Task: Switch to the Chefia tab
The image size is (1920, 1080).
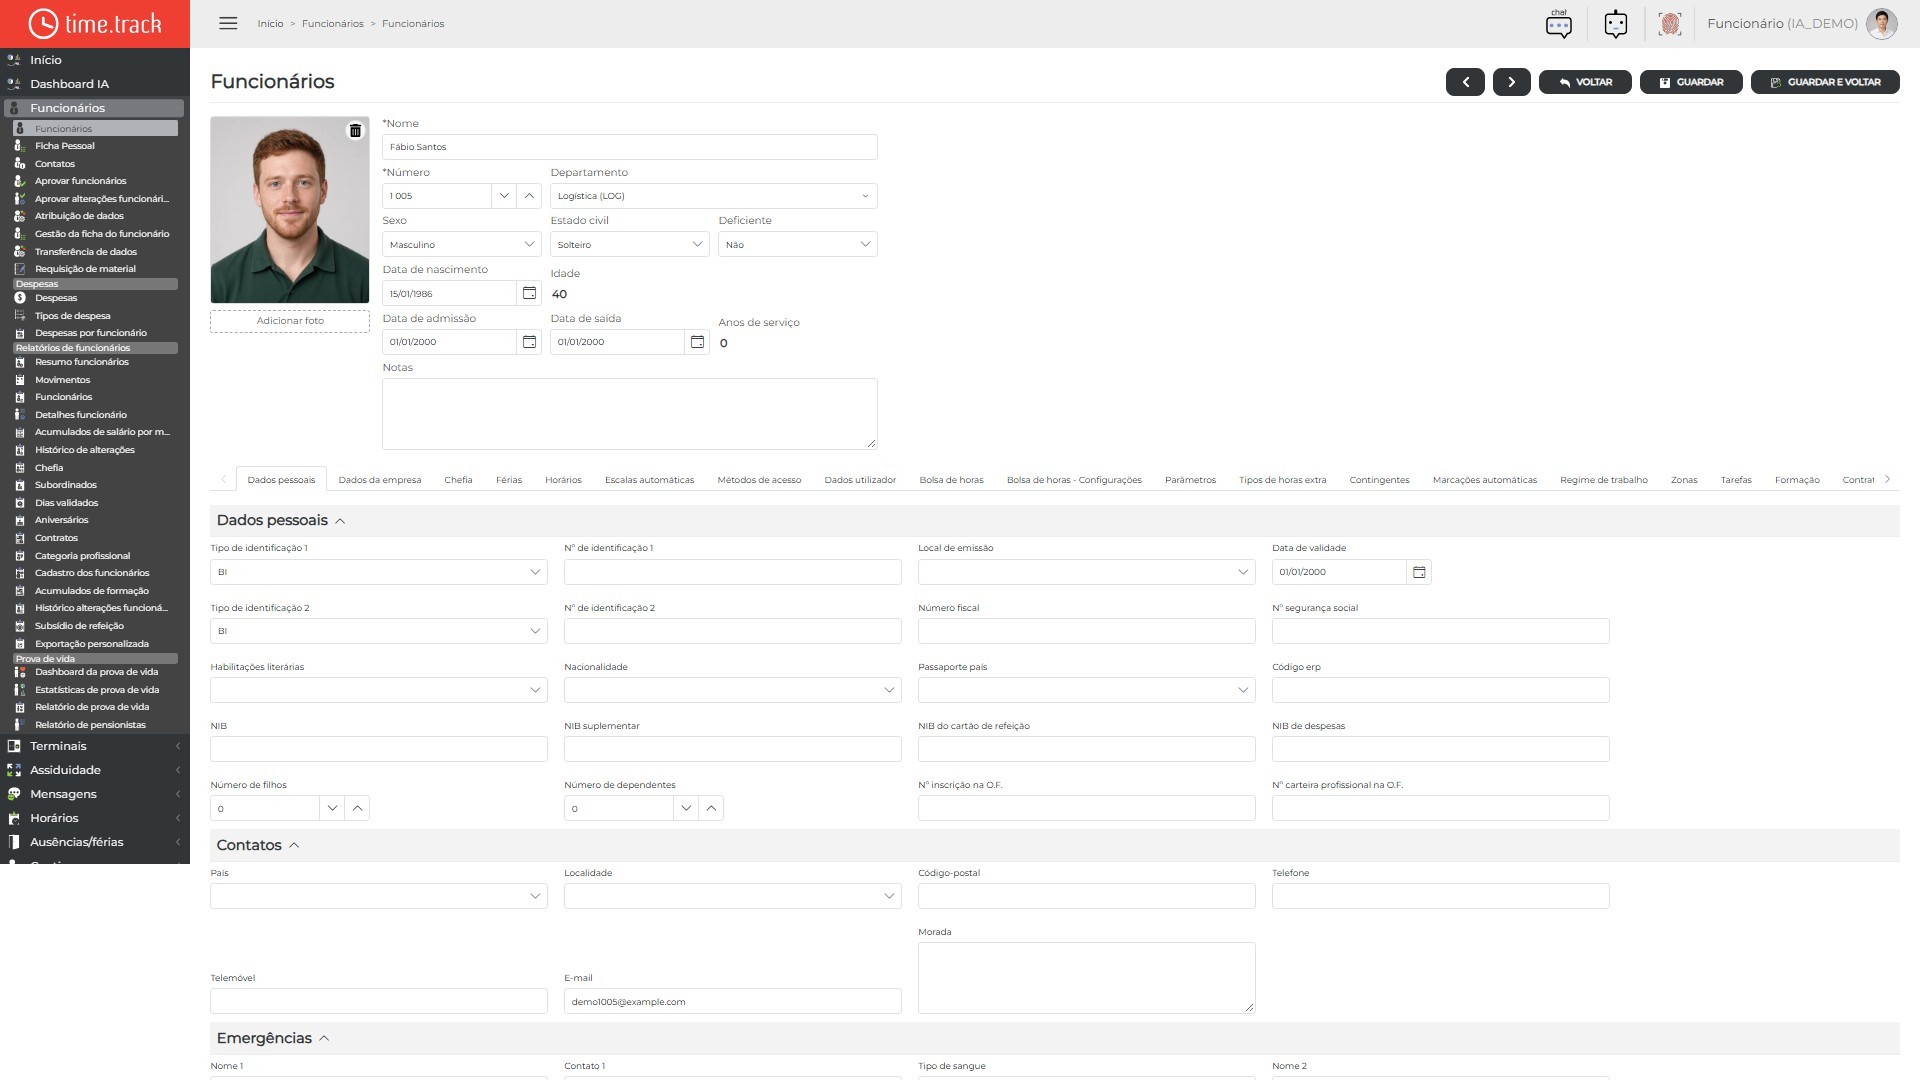Action: pyautogui.click(x=458, y=480)
